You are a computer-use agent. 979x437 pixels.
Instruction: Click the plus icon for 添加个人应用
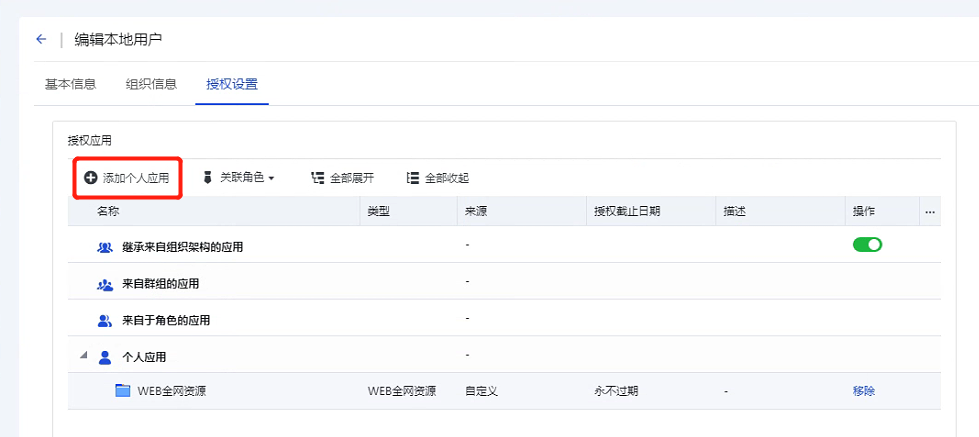click(x=91, y=177)
